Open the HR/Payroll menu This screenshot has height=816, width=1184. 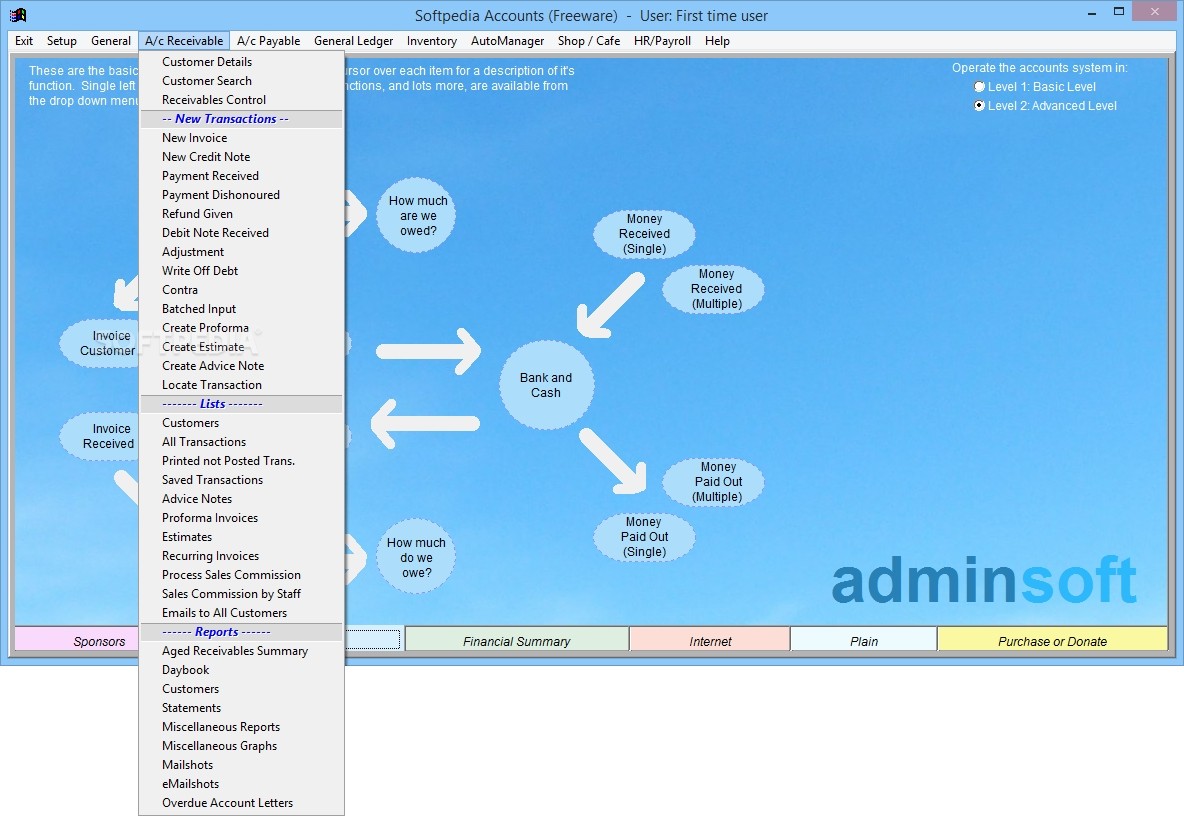tap(662, 41)
